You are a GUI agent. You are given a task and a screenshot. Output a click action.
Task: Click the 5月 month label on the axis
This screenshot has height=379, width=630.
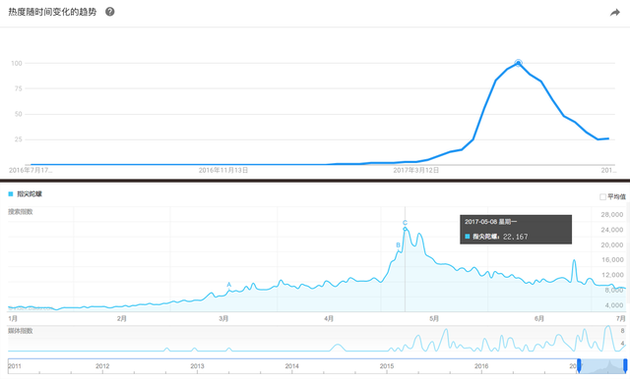(x=434, y=319)
